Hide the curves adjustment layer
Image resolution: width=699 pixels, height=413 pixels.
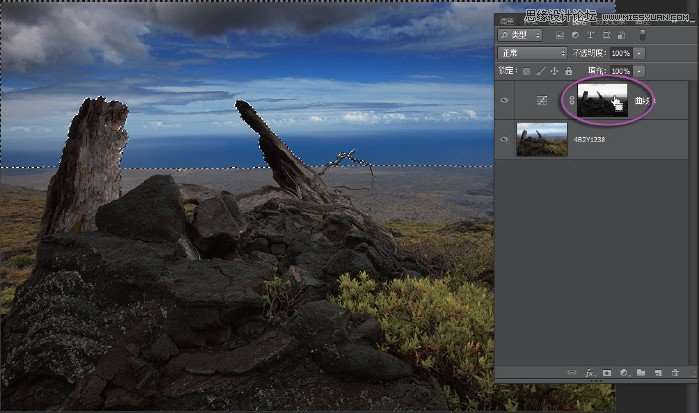pyautogui.click(x=505, y=101)
